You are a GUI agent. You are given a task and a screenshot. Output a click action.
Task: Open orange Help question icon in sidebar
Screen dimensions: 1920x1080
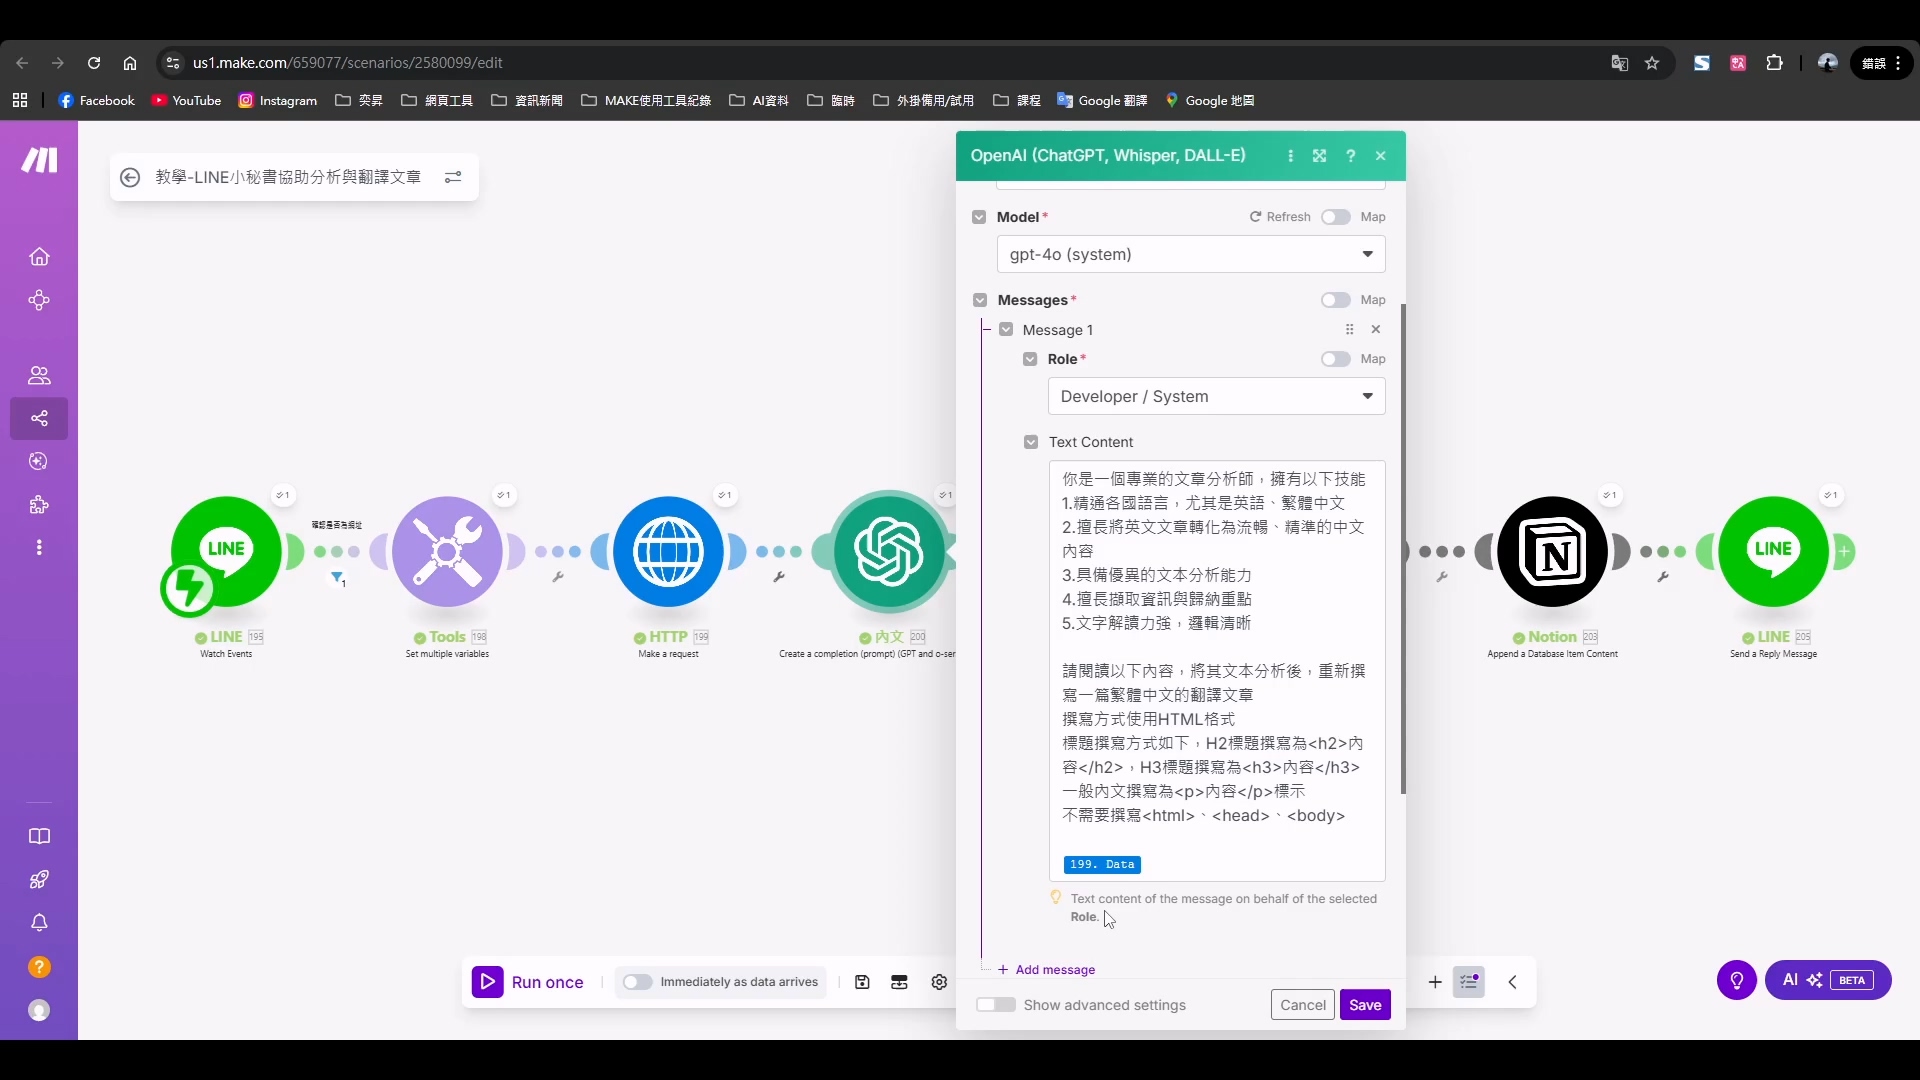39,967
